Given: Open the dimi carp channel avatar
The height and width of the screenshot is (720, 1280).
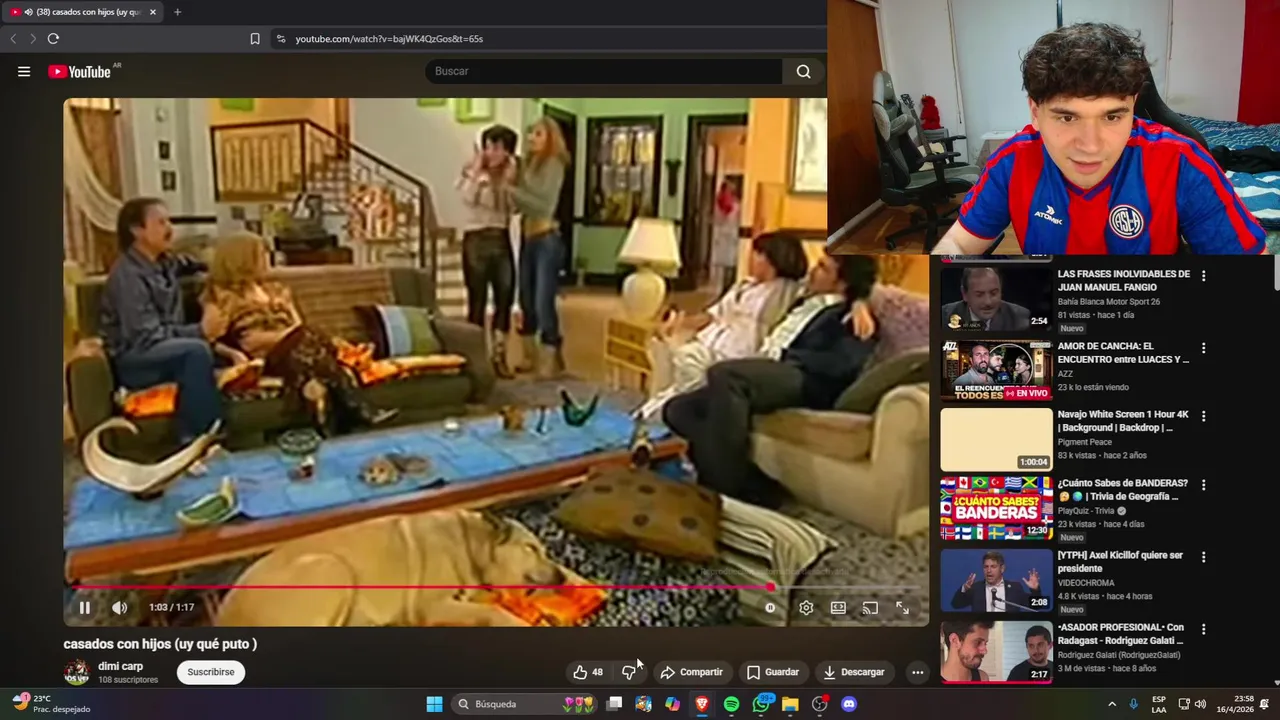Looking at the screenshot, I should point(76,672).
